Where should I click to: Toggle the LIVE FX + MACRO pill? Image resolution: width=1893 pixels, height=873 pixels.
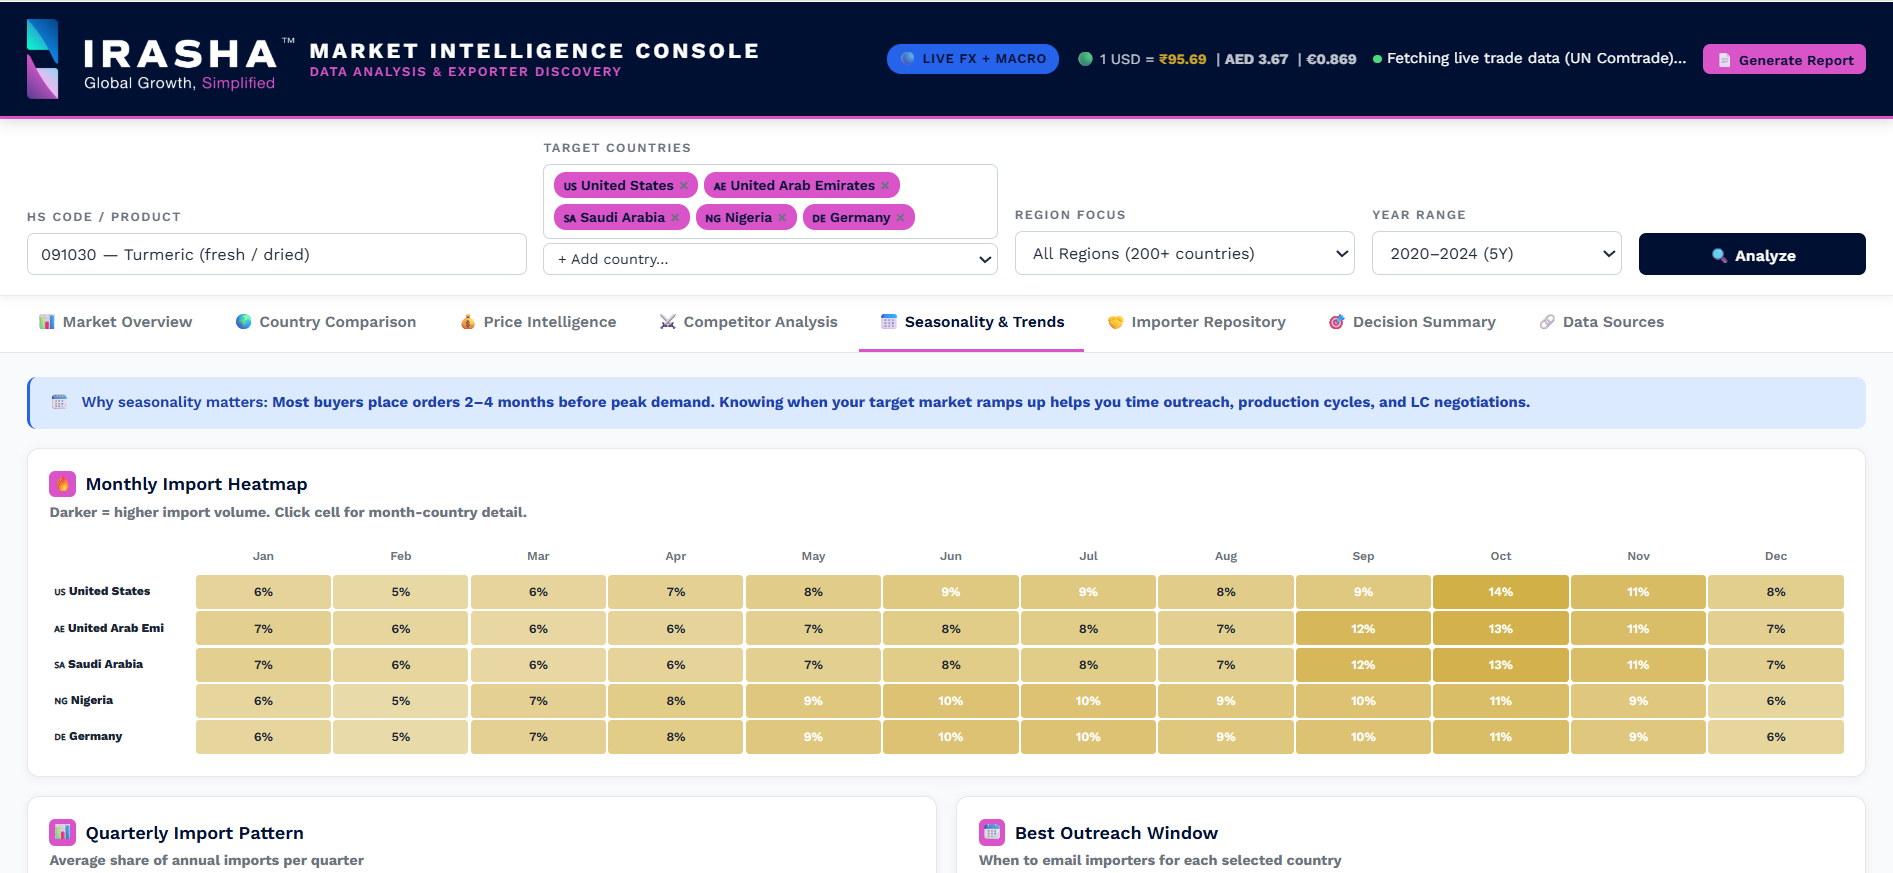pos(973,59)
